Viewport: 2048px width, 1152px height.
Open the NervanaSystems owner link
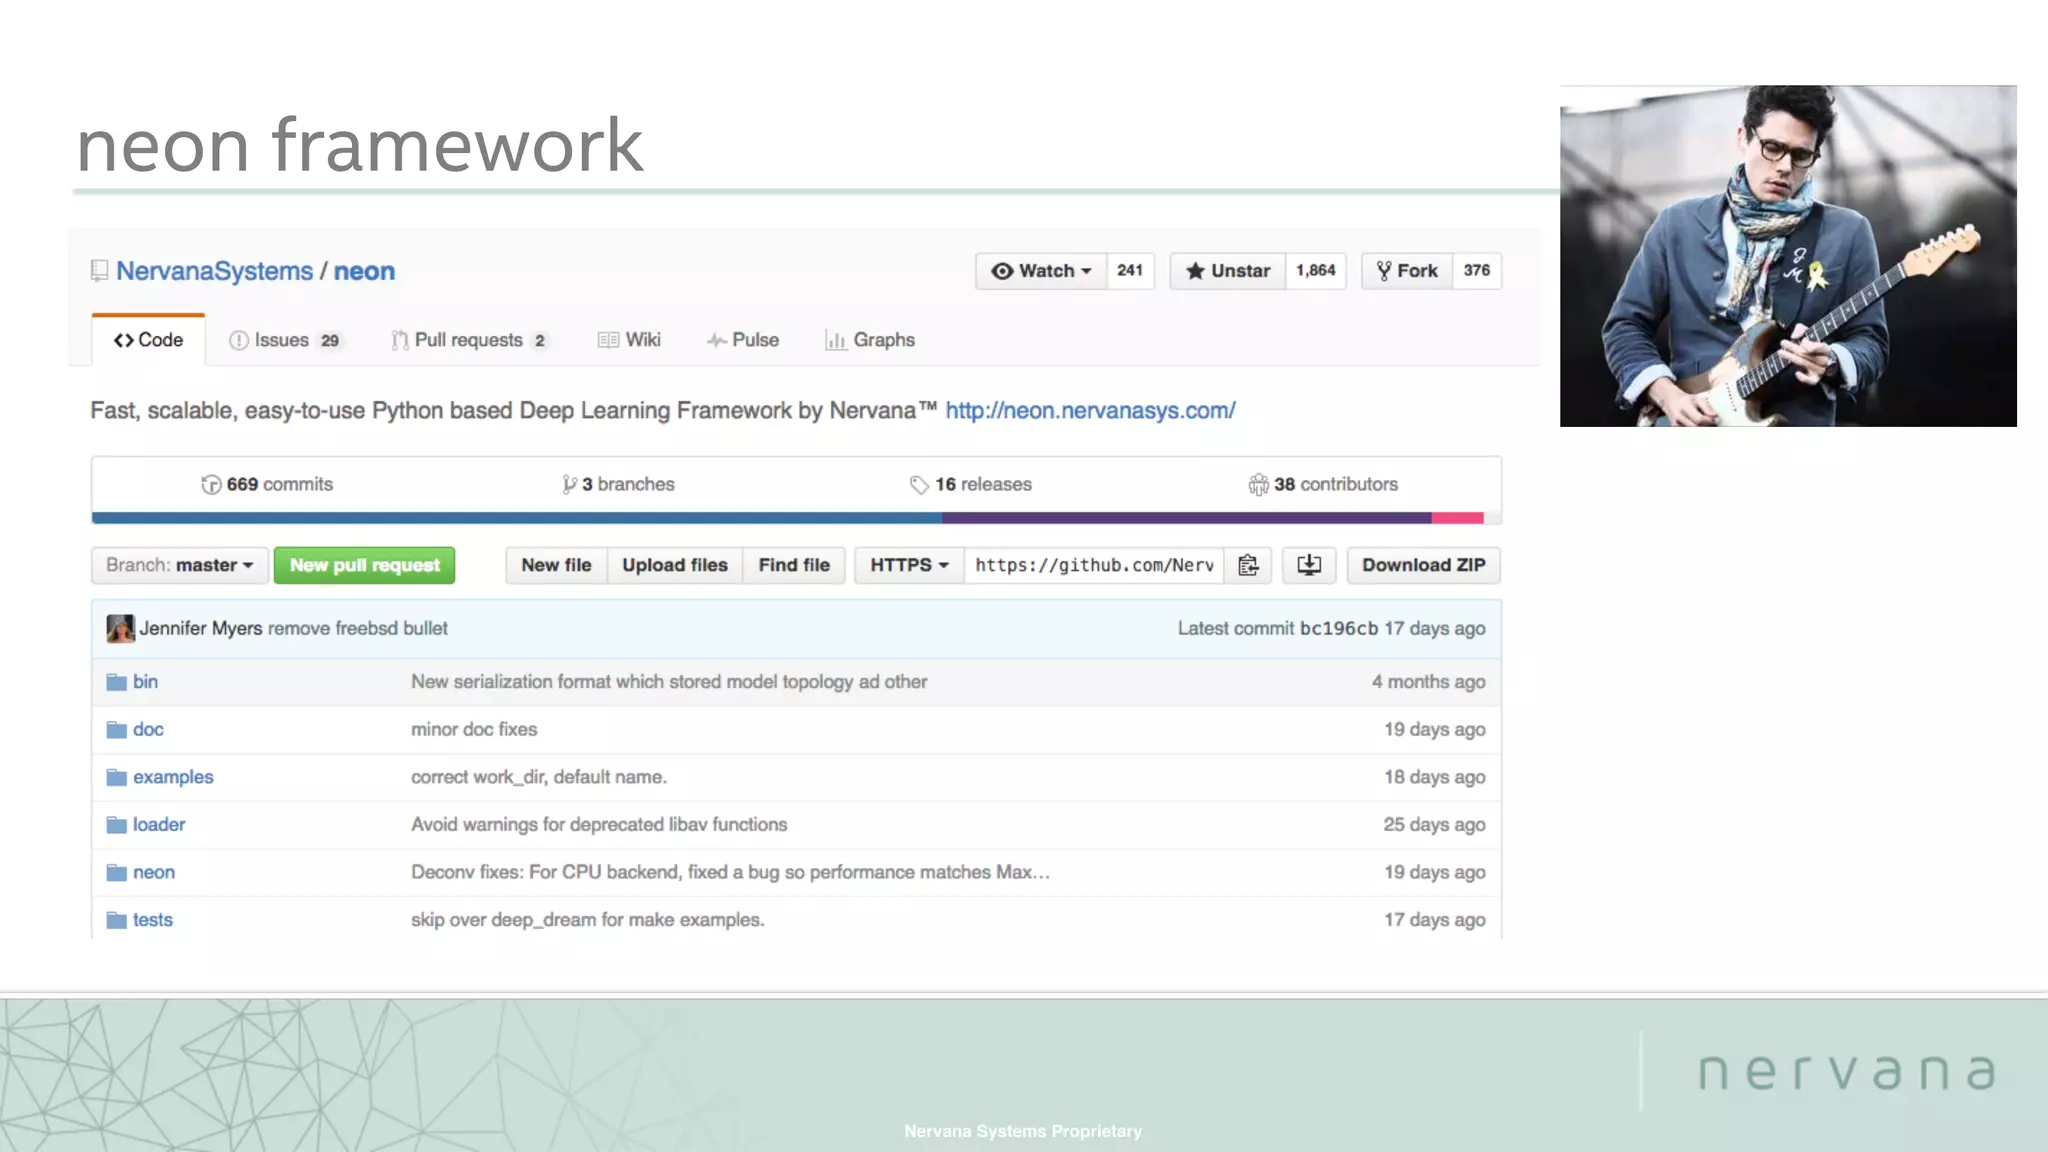click(214, 271)
